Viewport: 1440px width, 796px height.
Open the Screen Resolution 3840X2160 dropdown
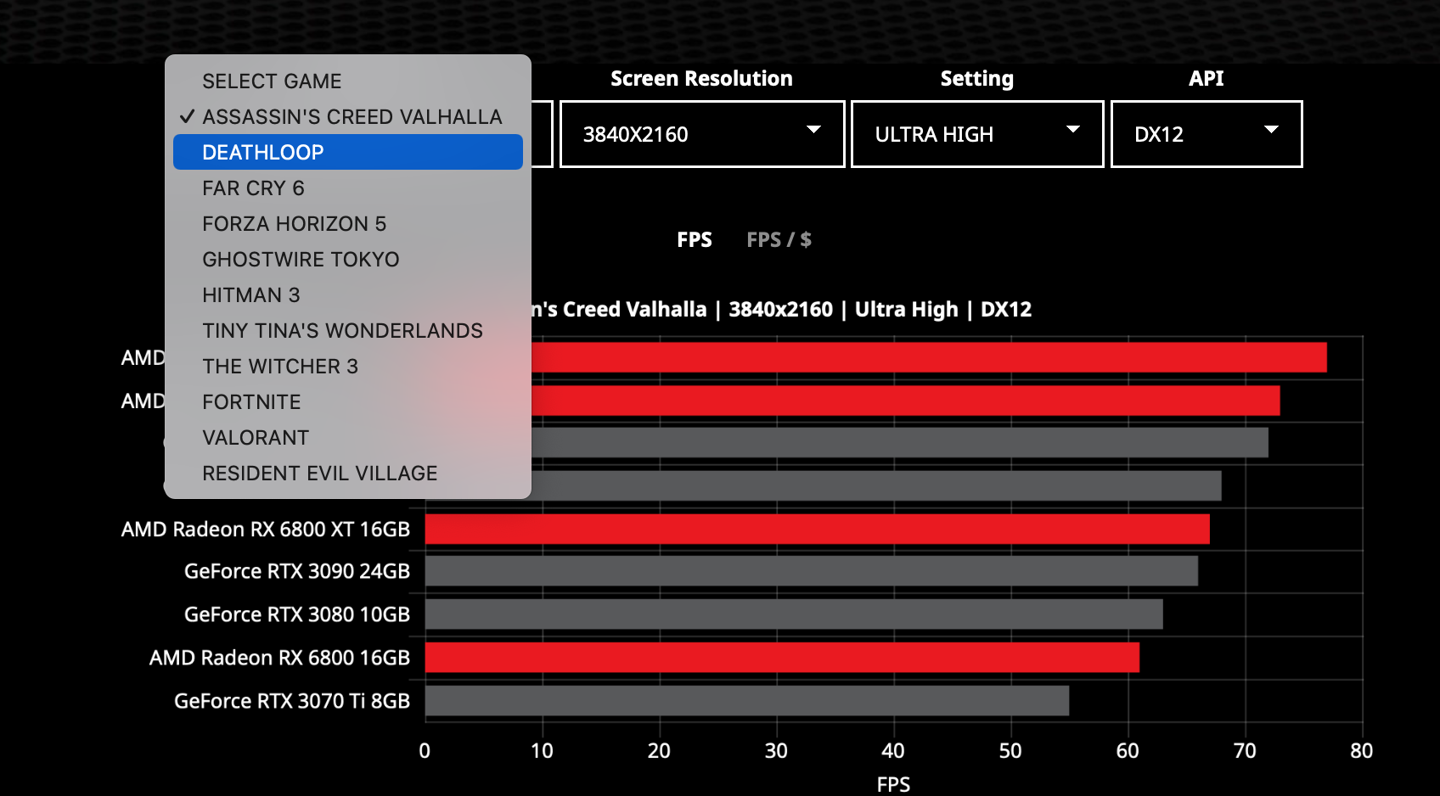click(x=702, y=134)
